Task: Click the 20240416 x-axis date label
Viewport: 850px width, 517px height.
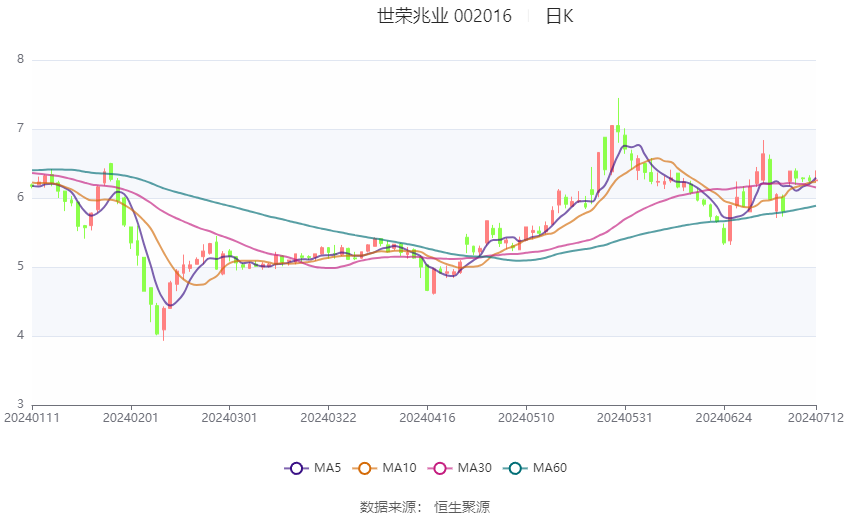Action: point(427,418)
